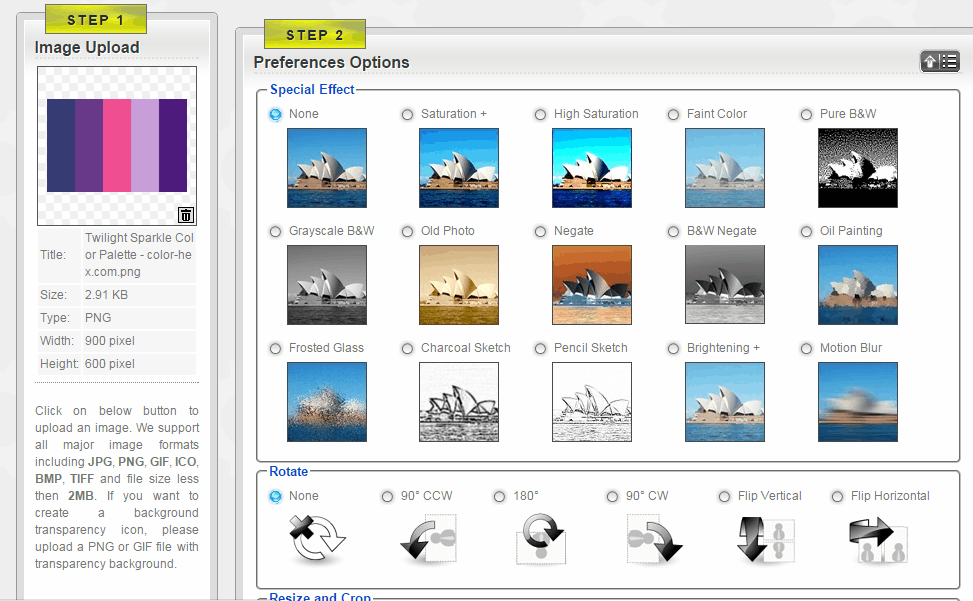Image resolution: width=973 pixels, height=601 pixels.
Task: Choose the High Saturation radio option
Action: click(x=540, y=115)
